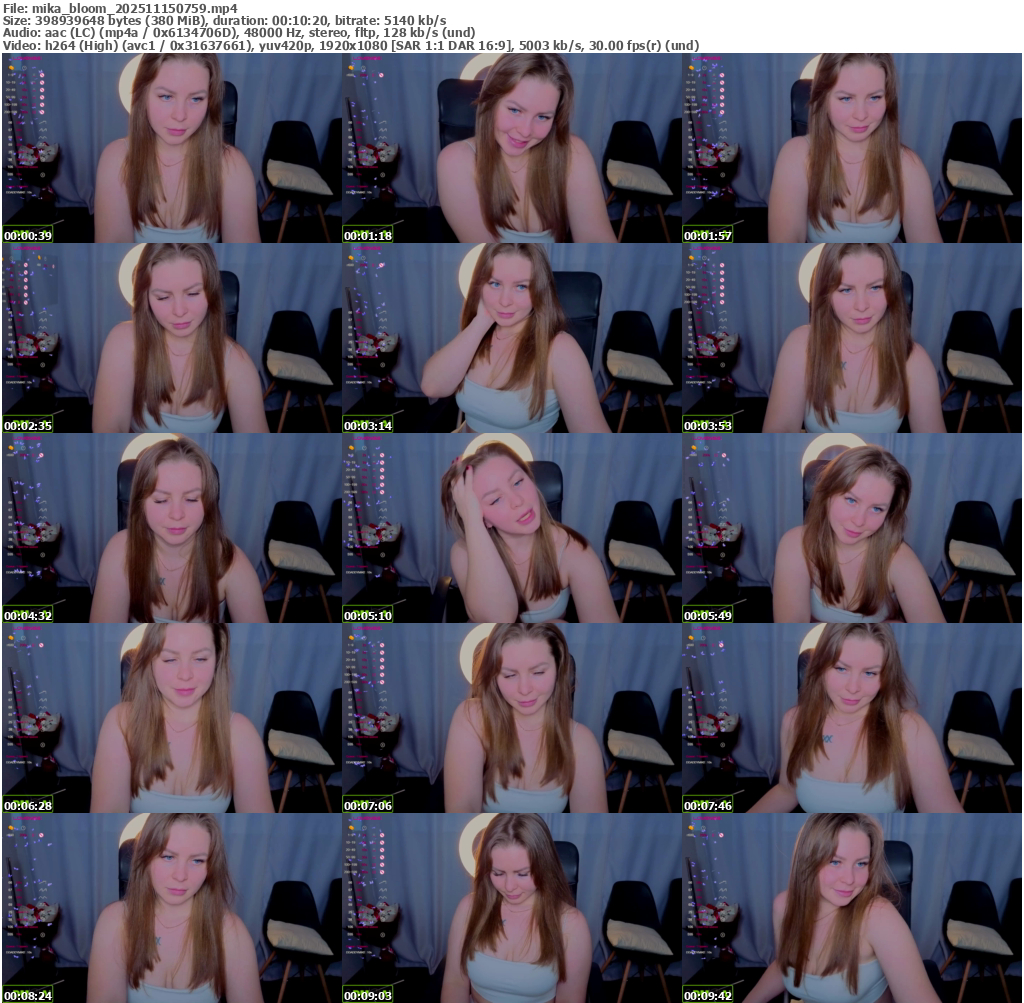1024x1003 pixels.
Task: Select the frame timestamped 00:01:18
Action: click(x=511, y=148)
